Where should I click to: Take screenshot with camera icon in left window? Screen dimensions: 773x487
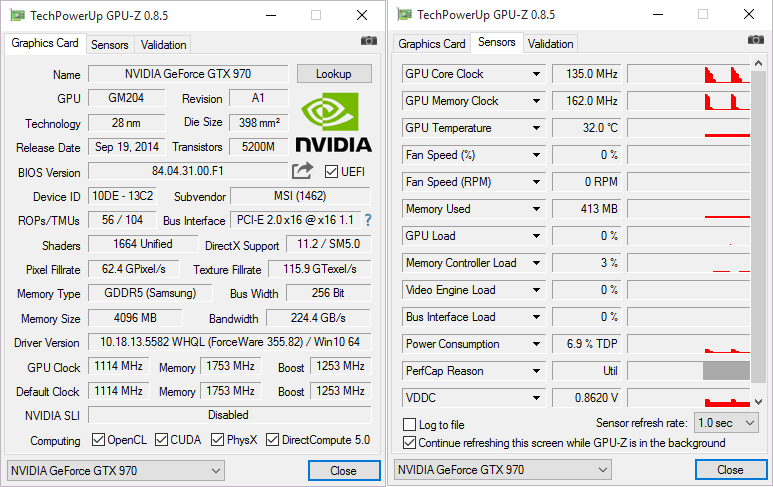[x=369, y=41]
